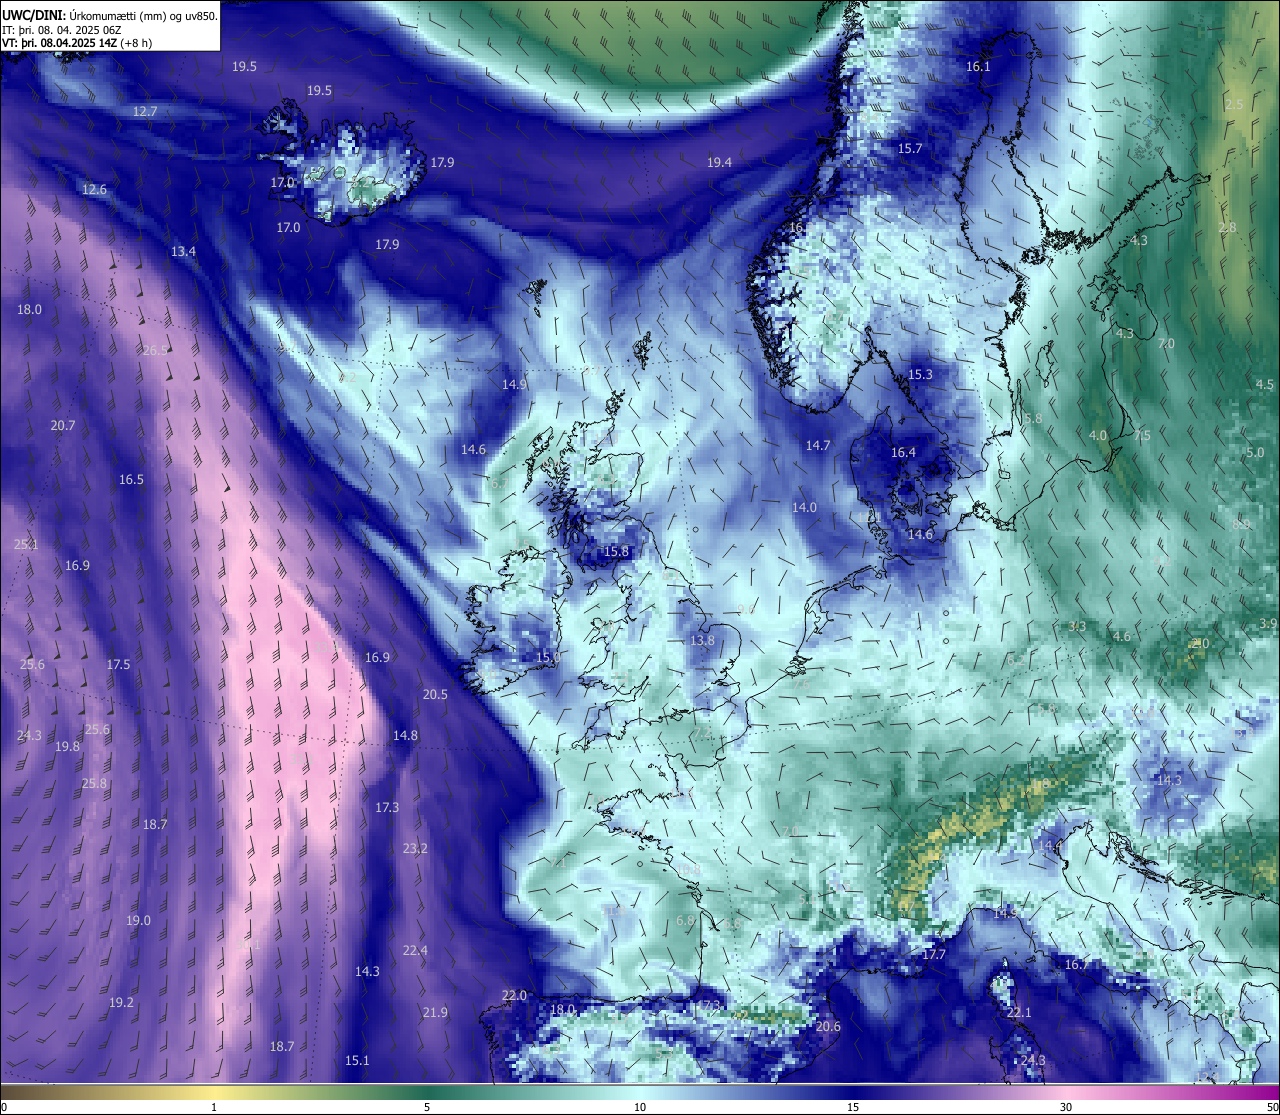Click the 15.7 value over Norway
Screen dimensions: 1280x1115
tap(909, 148)
